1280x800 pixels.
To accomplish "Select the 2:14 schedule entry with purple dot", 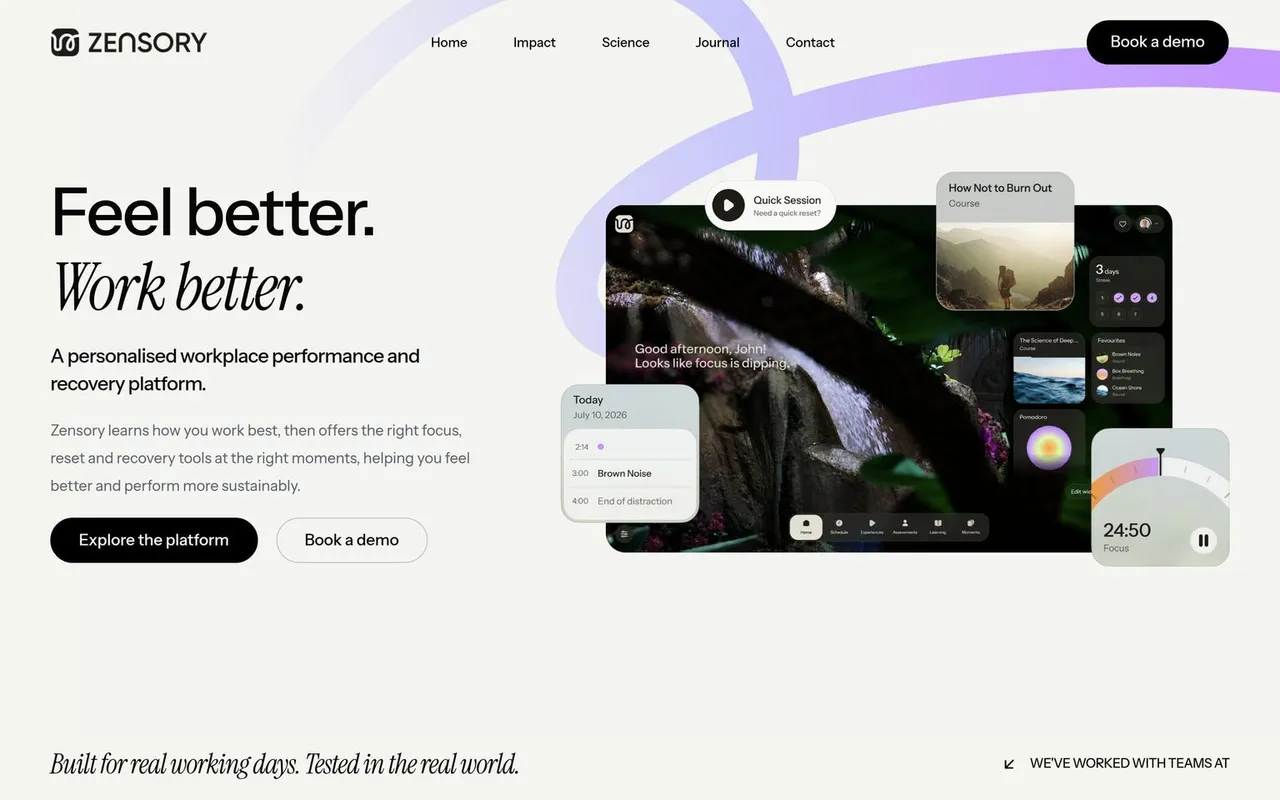I will coord(631,447).
